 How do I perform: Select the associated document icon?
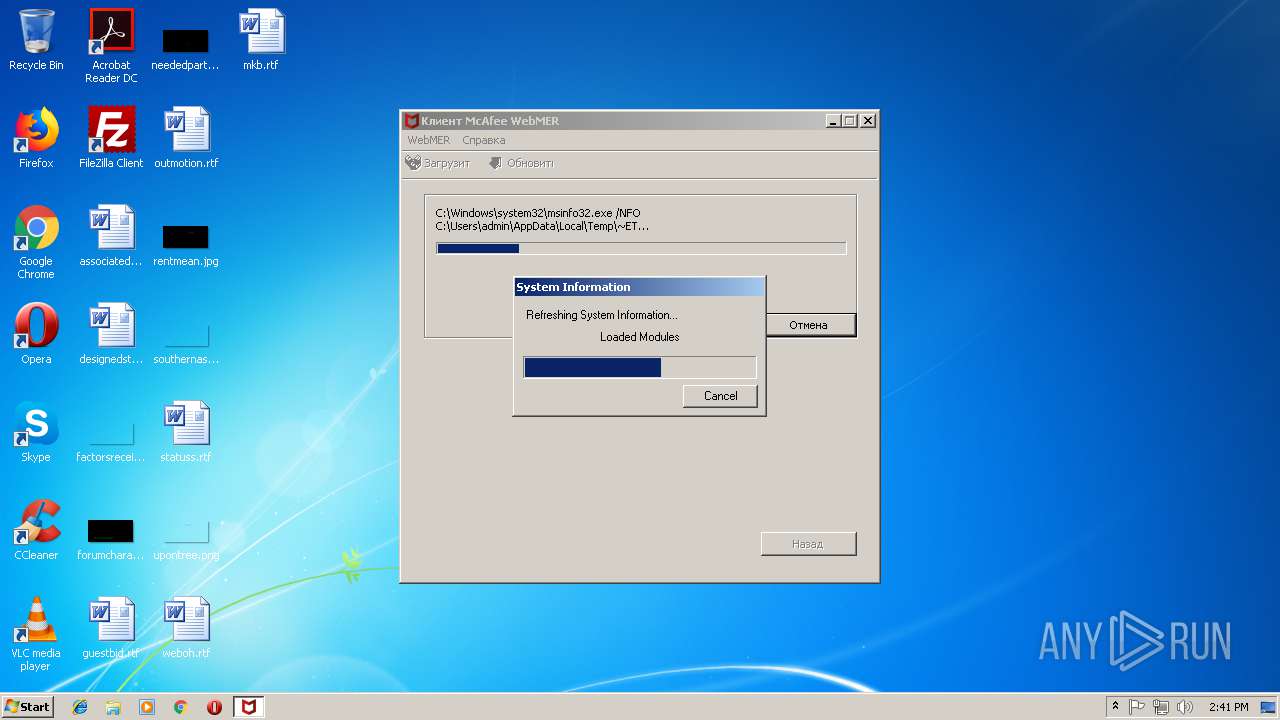111,236
